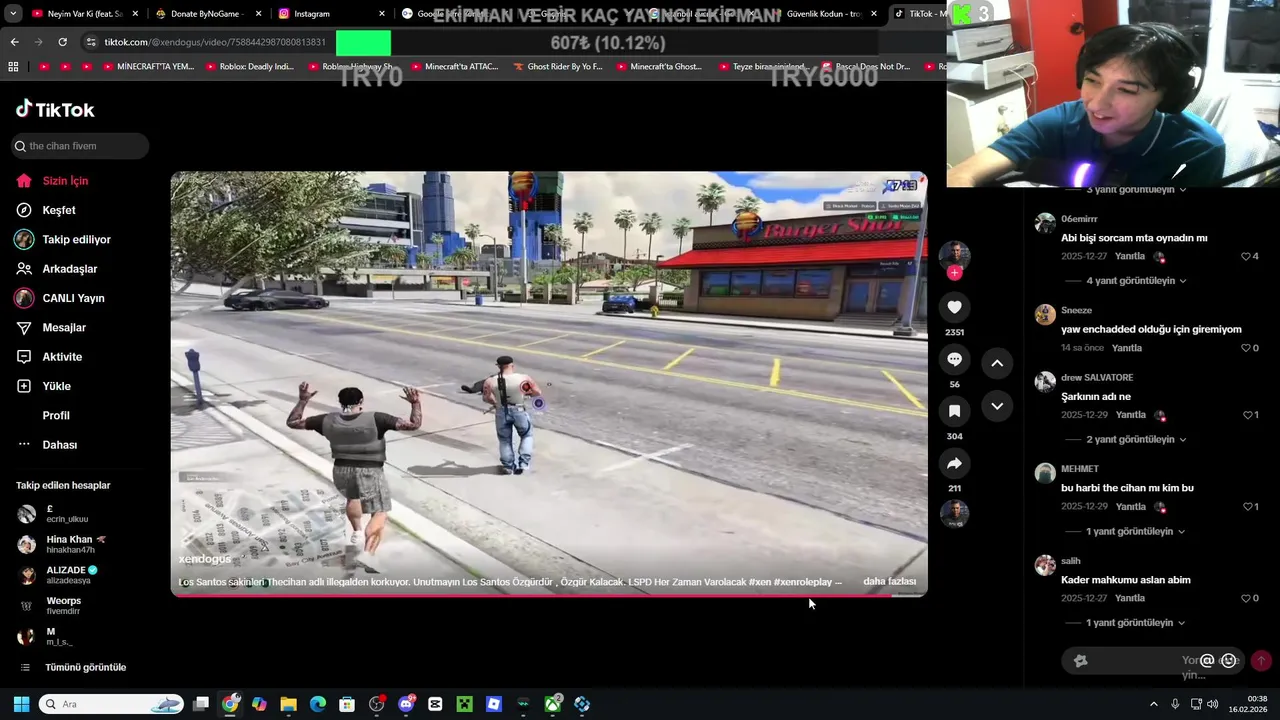Image resolution: width=1280 pixels, height=720 pixels.
Task: Open Aktivite notifications
Action: [50, 357]
